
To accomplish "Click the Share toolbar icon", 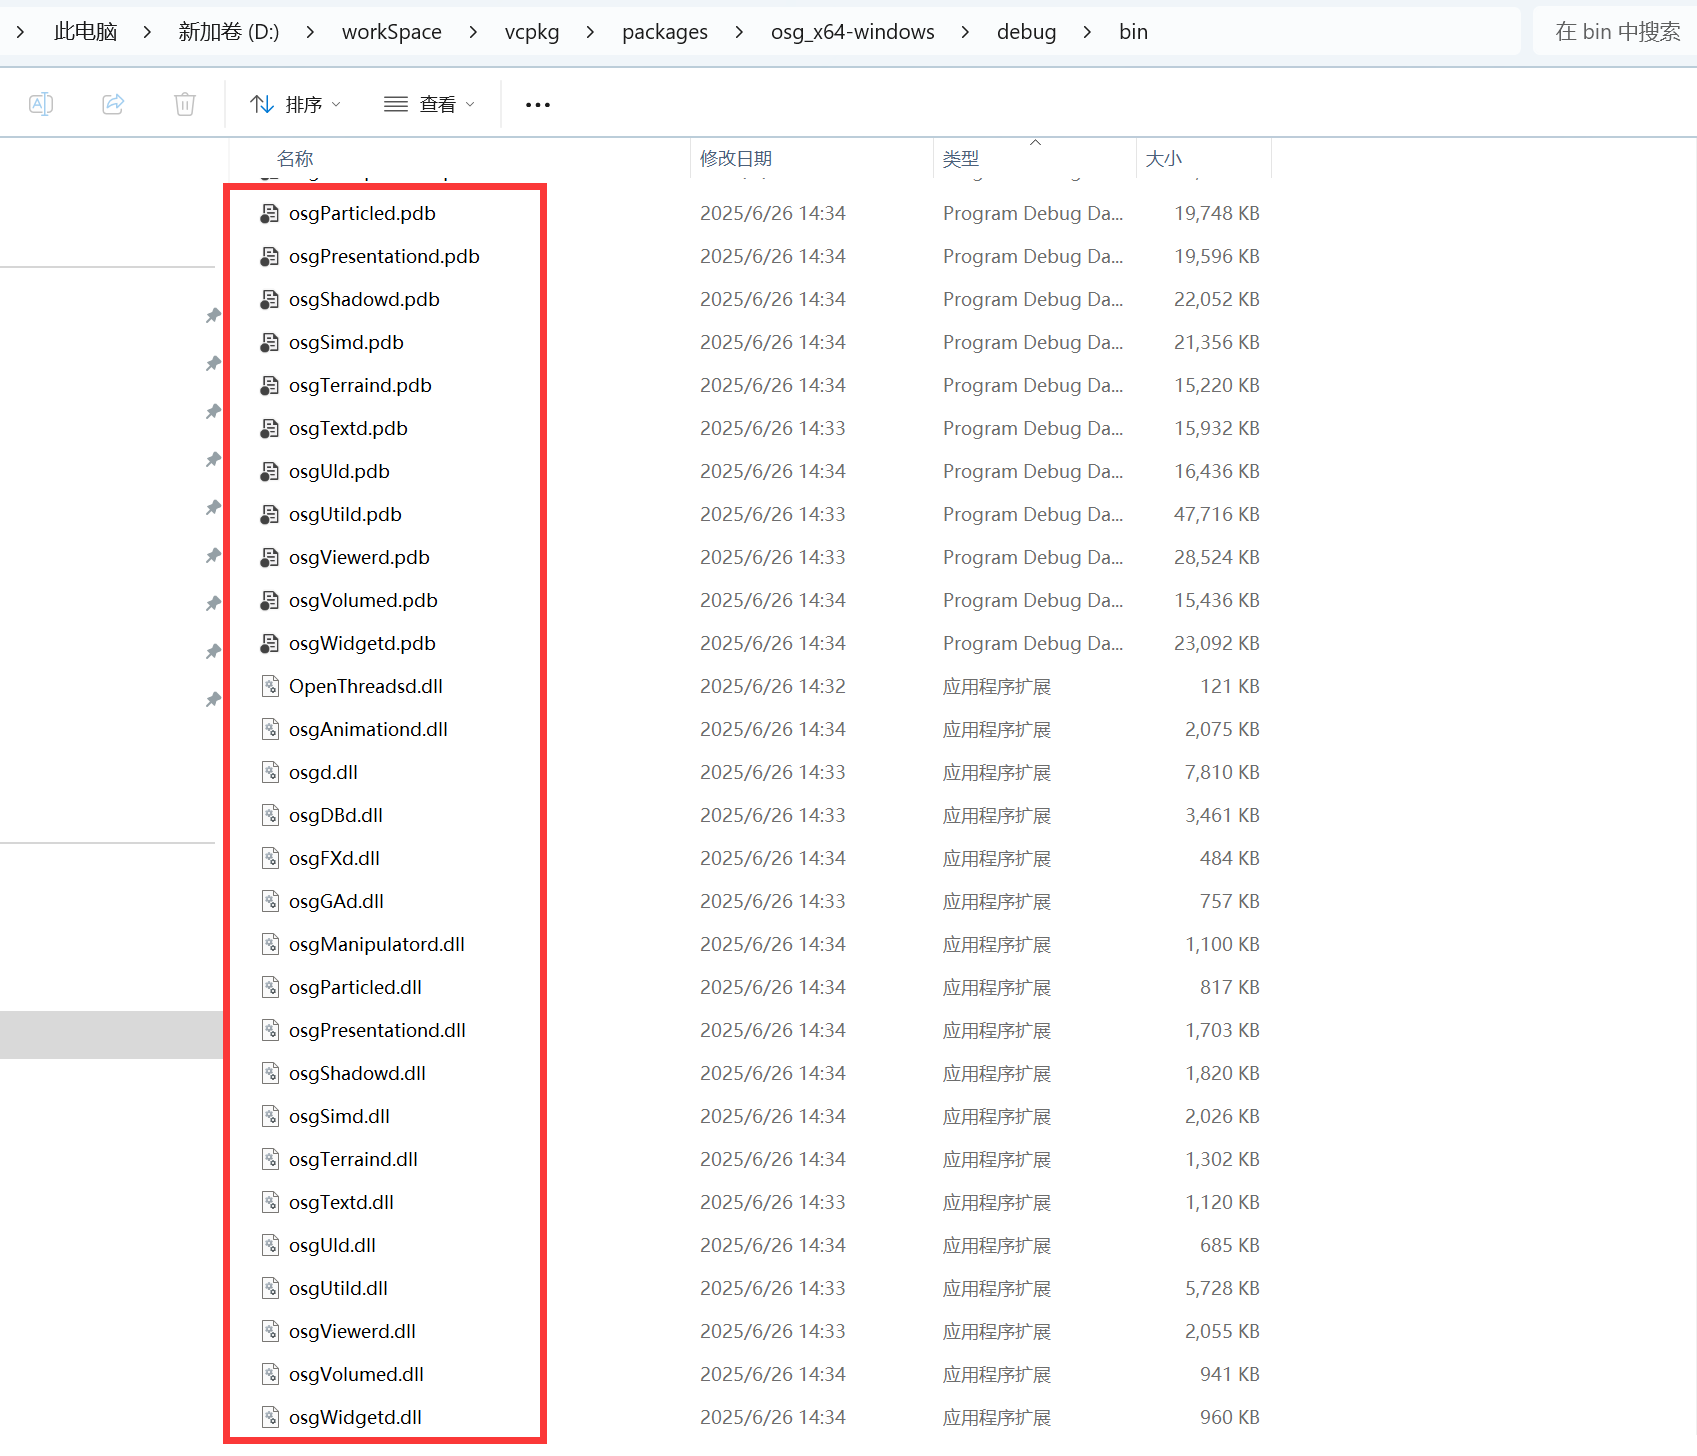I will [x=113, y=104].
